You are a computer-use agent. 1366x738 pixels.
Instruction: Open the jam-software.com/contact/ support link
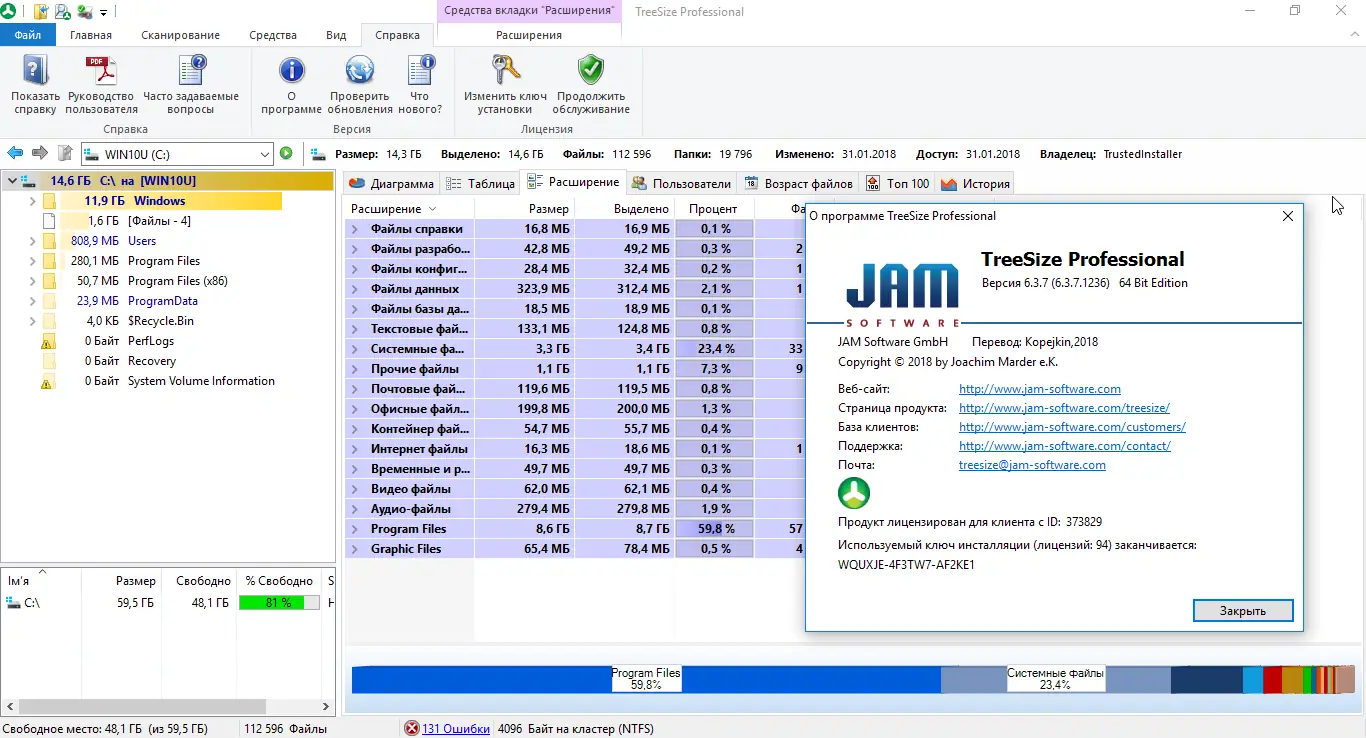[1065, 446]
